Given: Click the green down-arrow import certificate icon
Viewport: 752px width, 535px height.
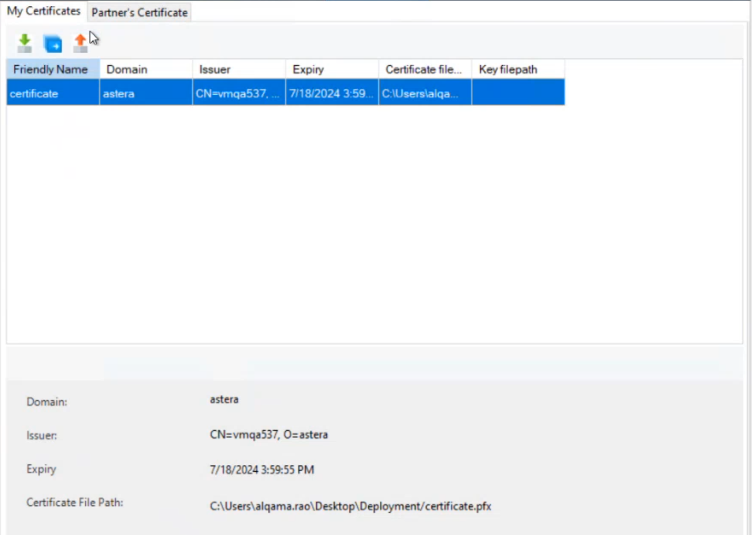Looking at the screenshot, I should (25, 43).
